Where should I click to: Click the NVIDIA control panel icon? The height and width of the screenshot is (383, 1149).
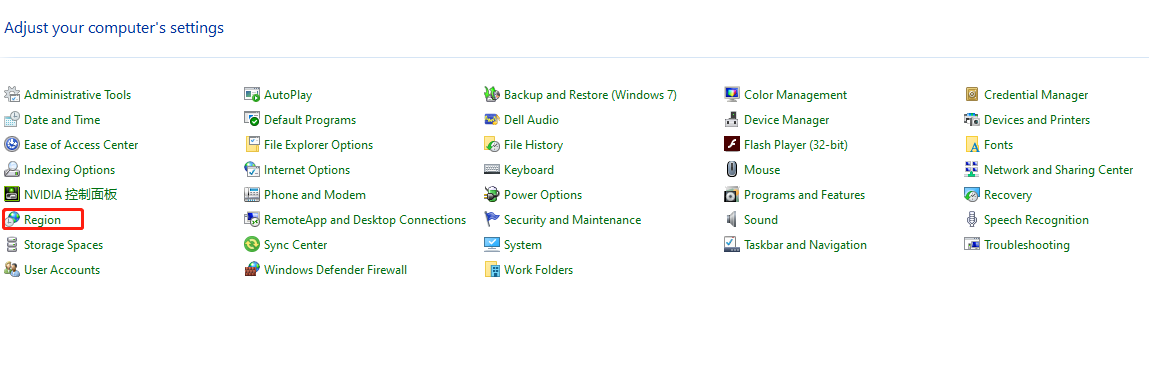12,194
